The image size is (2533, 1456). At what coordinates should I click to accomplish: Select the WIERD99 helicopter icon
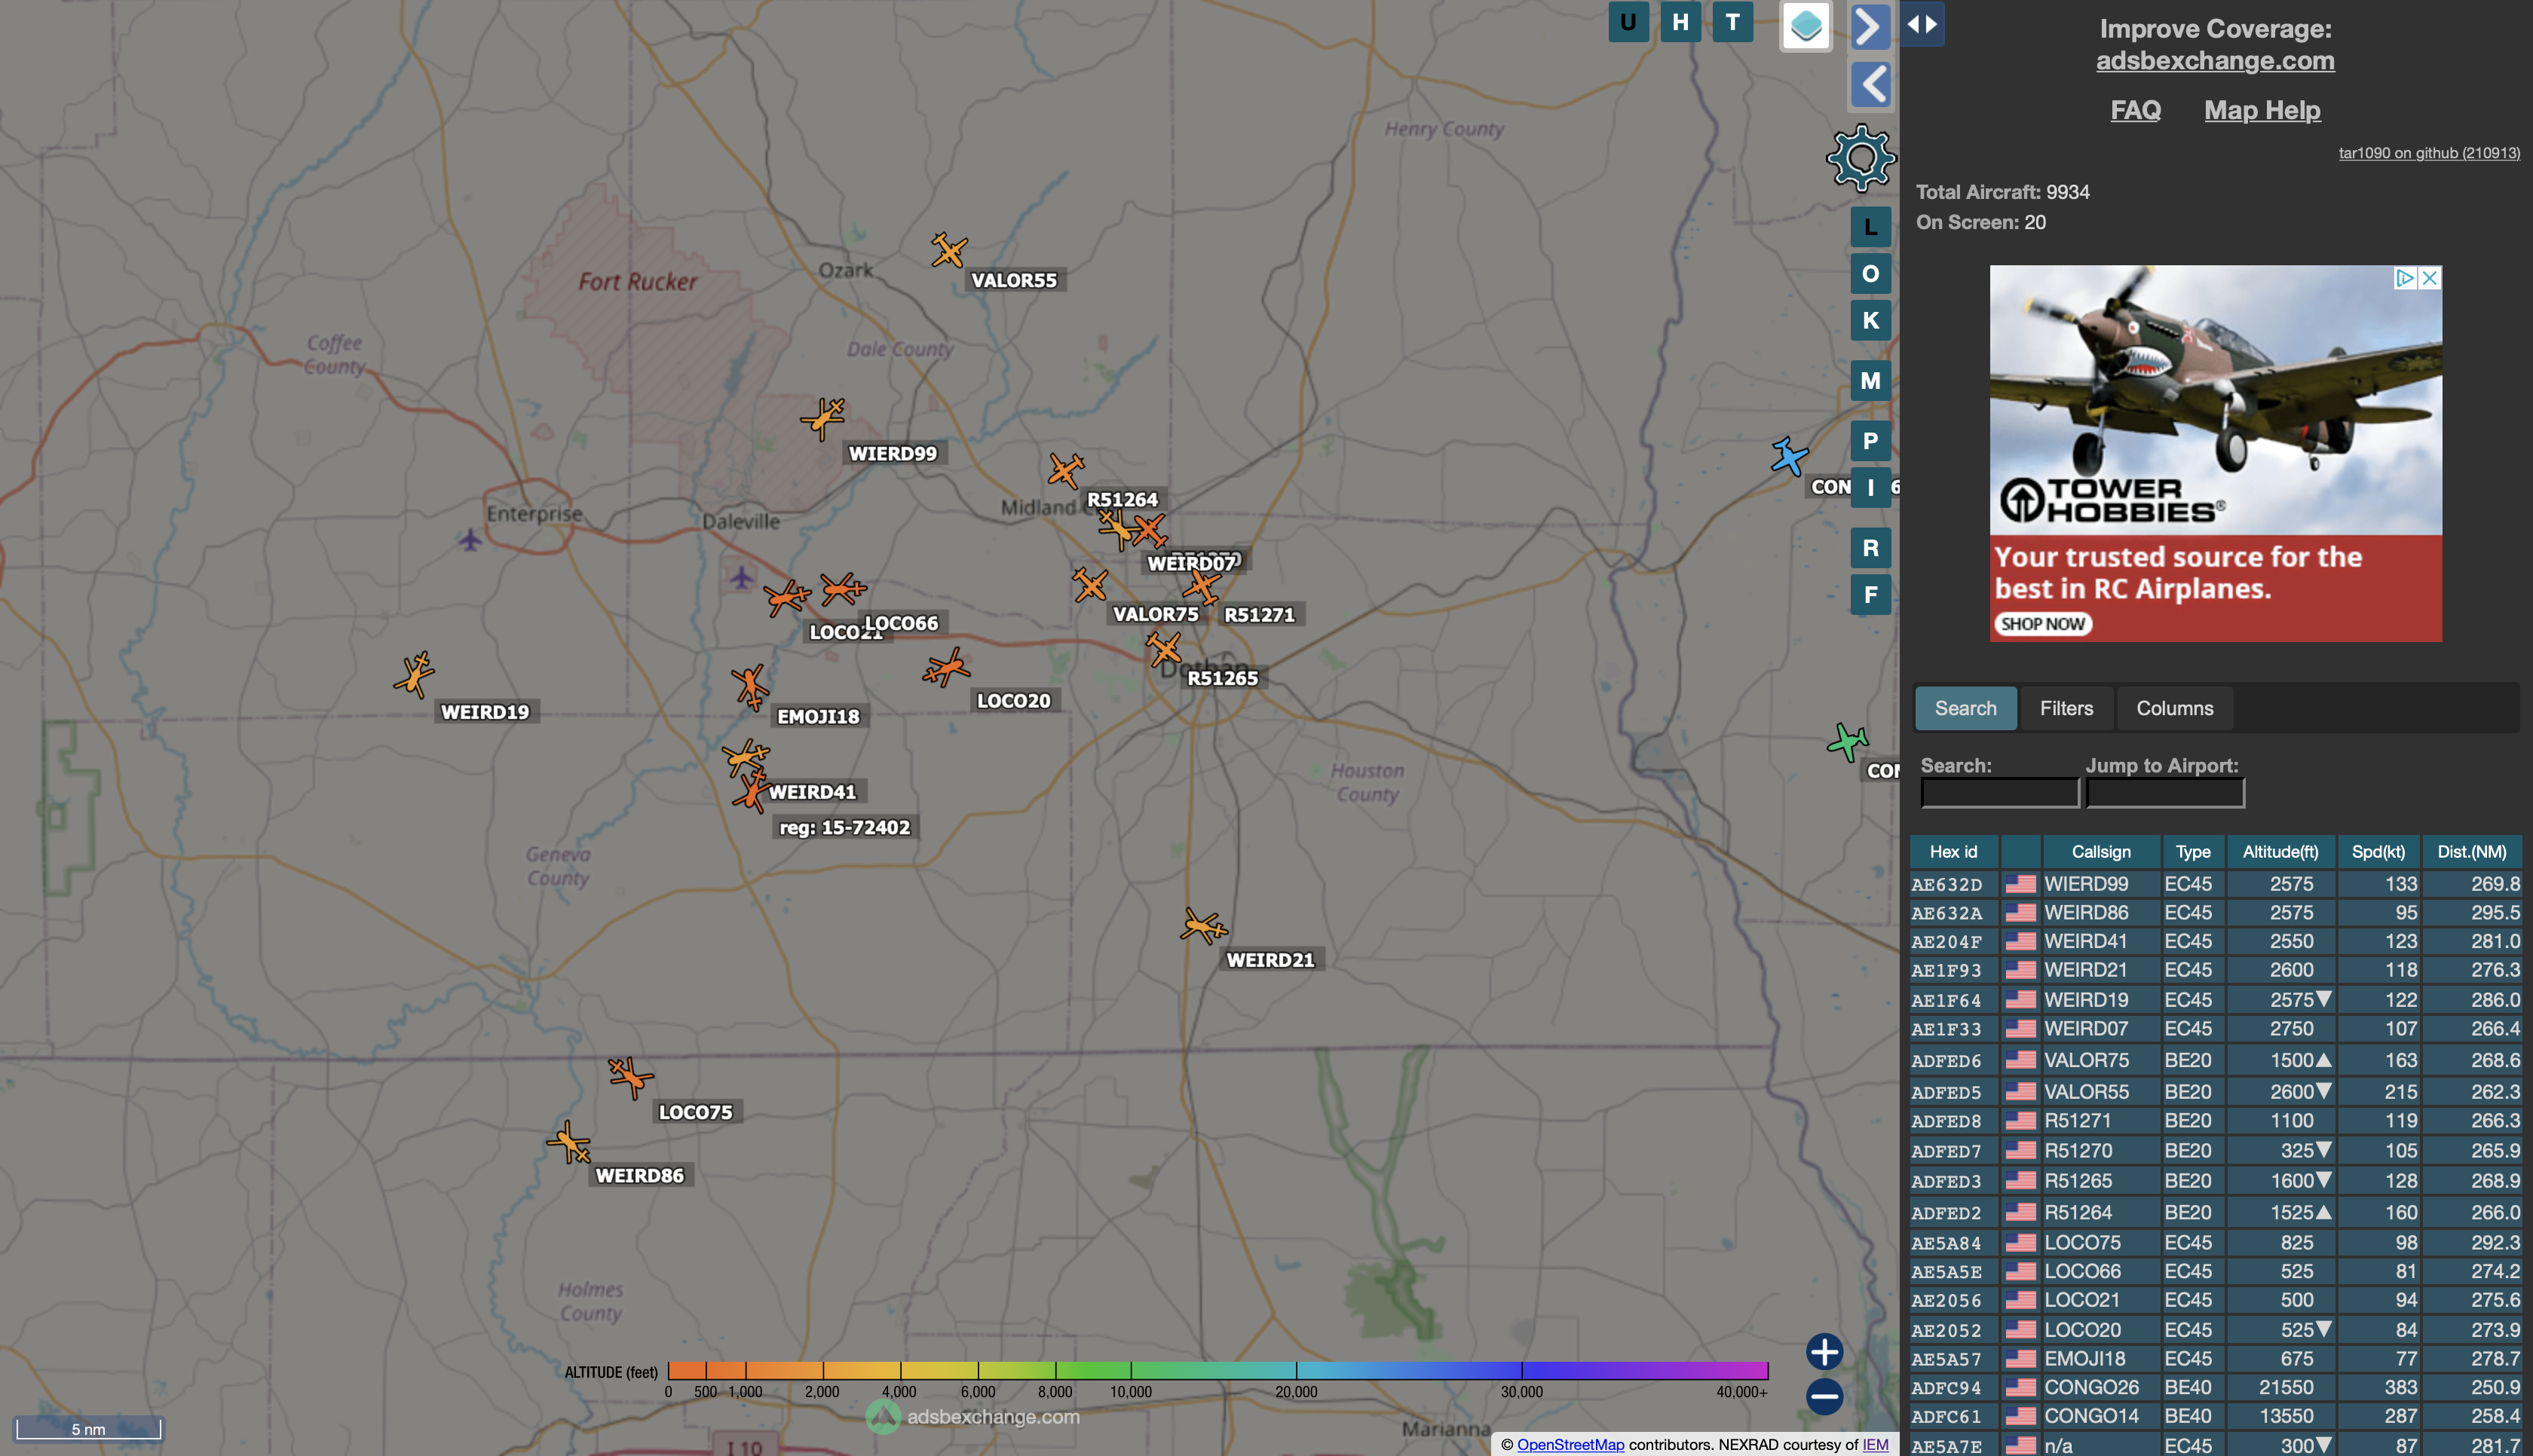tap(823, 418)
